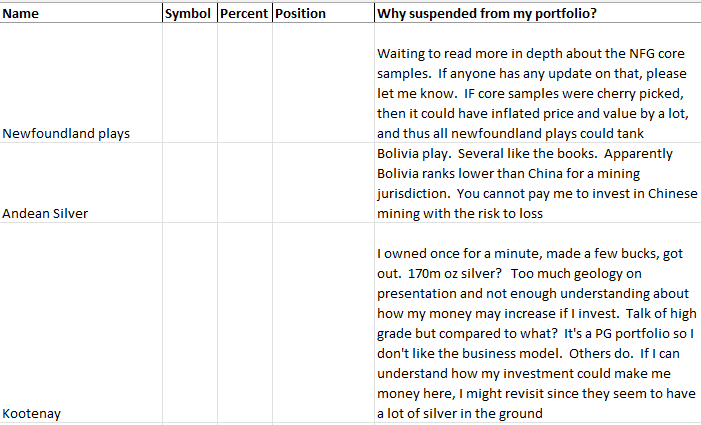The width and height of the screenshot is (701, 425).
Task: Select the Symbol header cell
Action: click(188, 14)
